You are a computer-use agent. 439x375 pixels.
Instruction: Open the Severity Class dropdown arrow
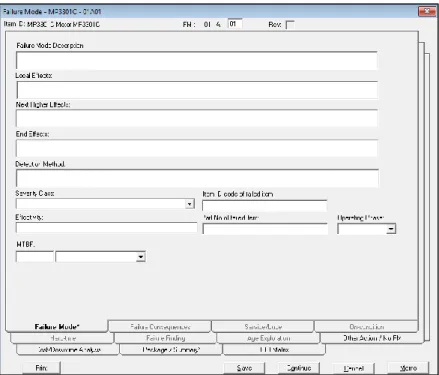pyautogui.click(x=190, y=204)
